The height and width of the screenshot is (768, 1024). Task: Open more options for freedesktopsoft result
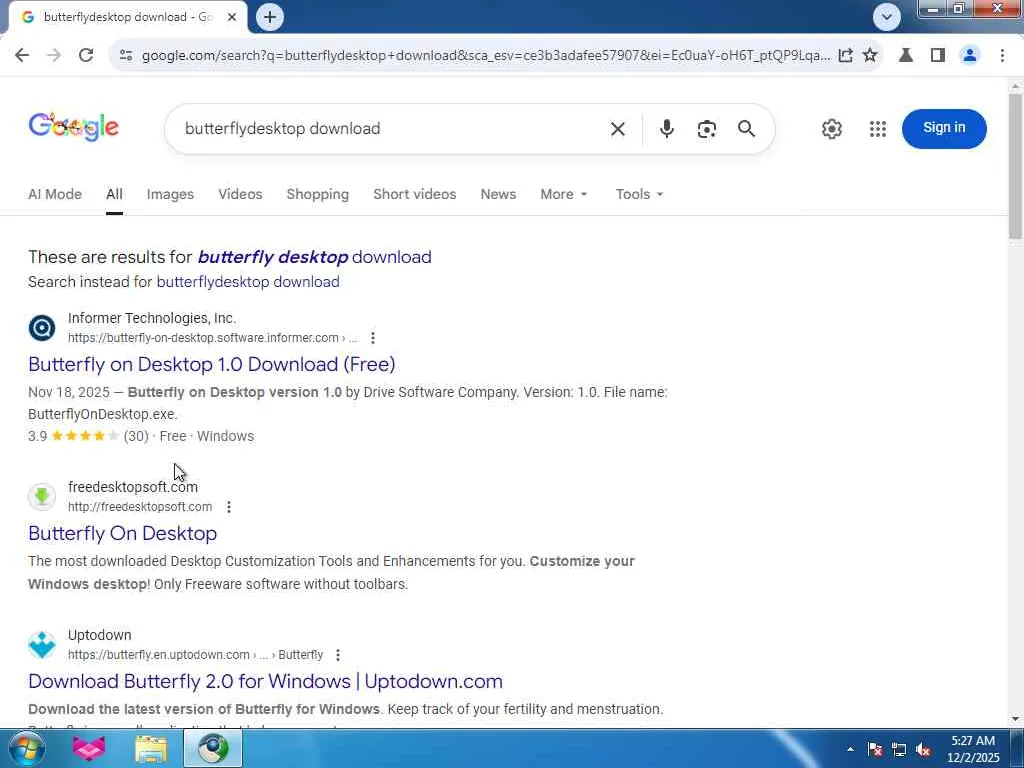(x=229, y=507)
